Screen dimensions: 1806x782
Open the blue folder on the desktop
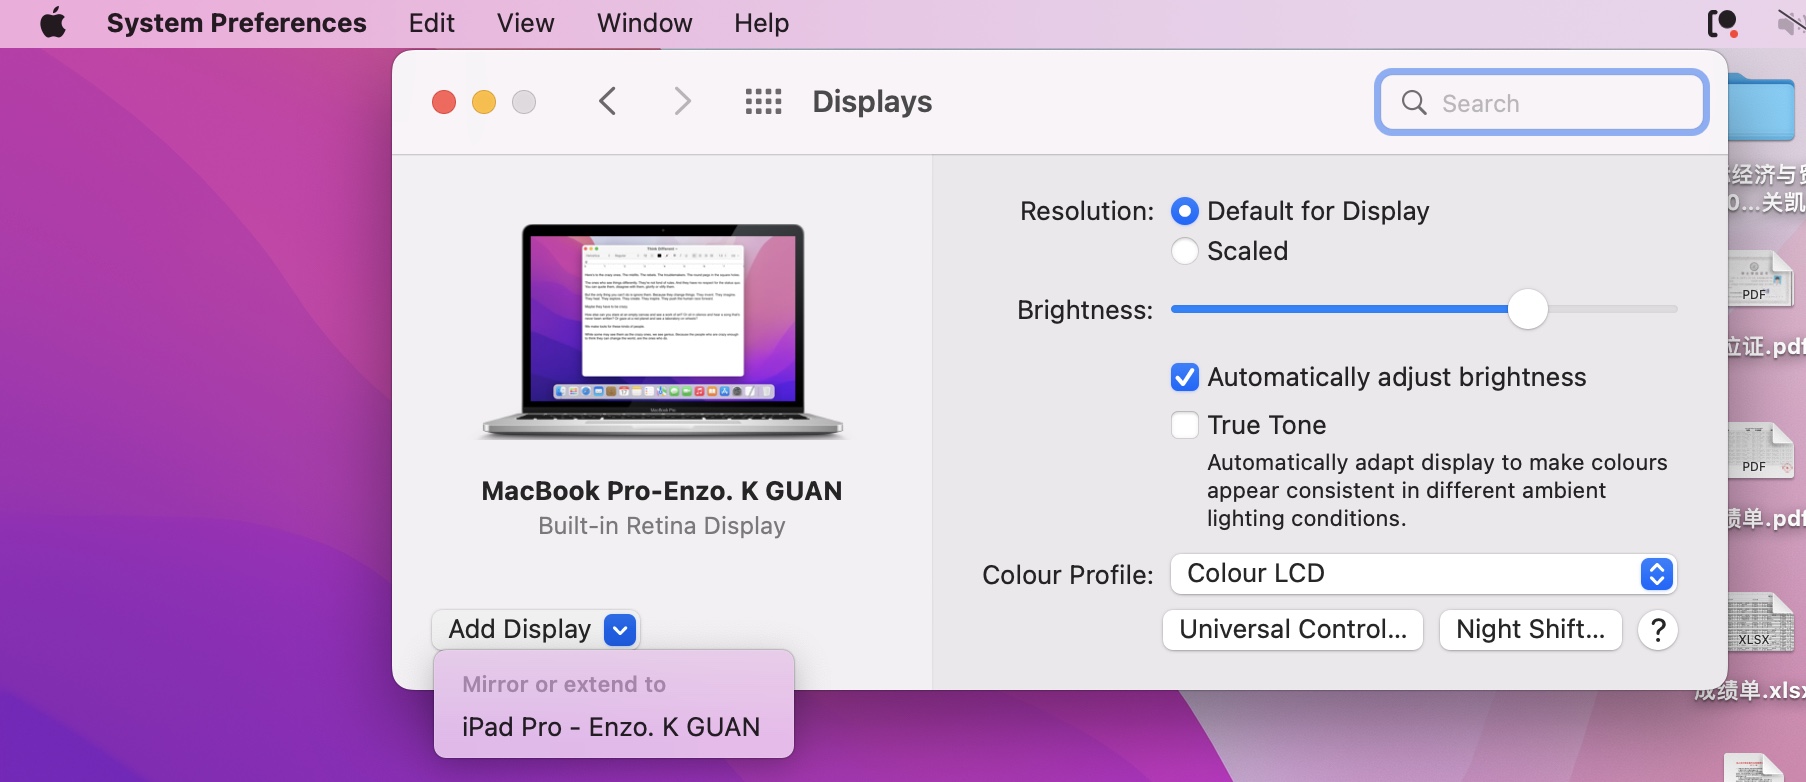1762,107
